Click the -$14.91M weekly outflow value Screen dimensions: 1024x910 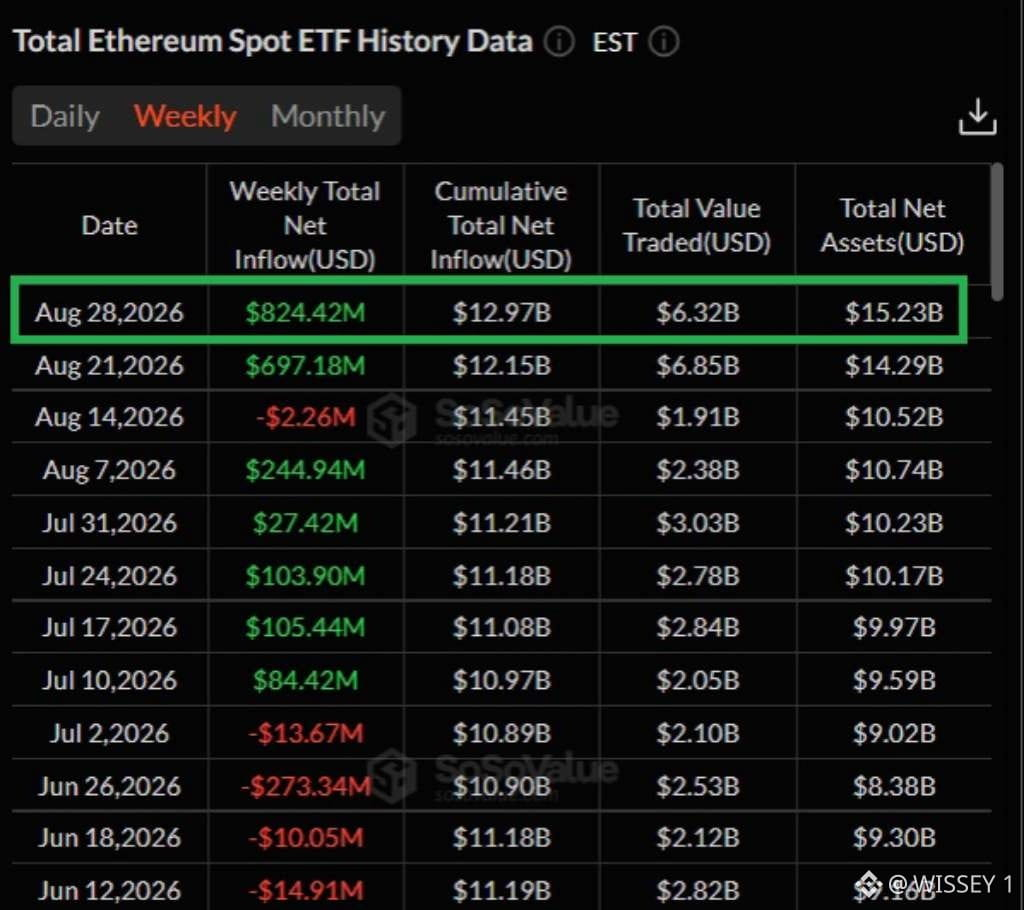(x=306, y=891)
